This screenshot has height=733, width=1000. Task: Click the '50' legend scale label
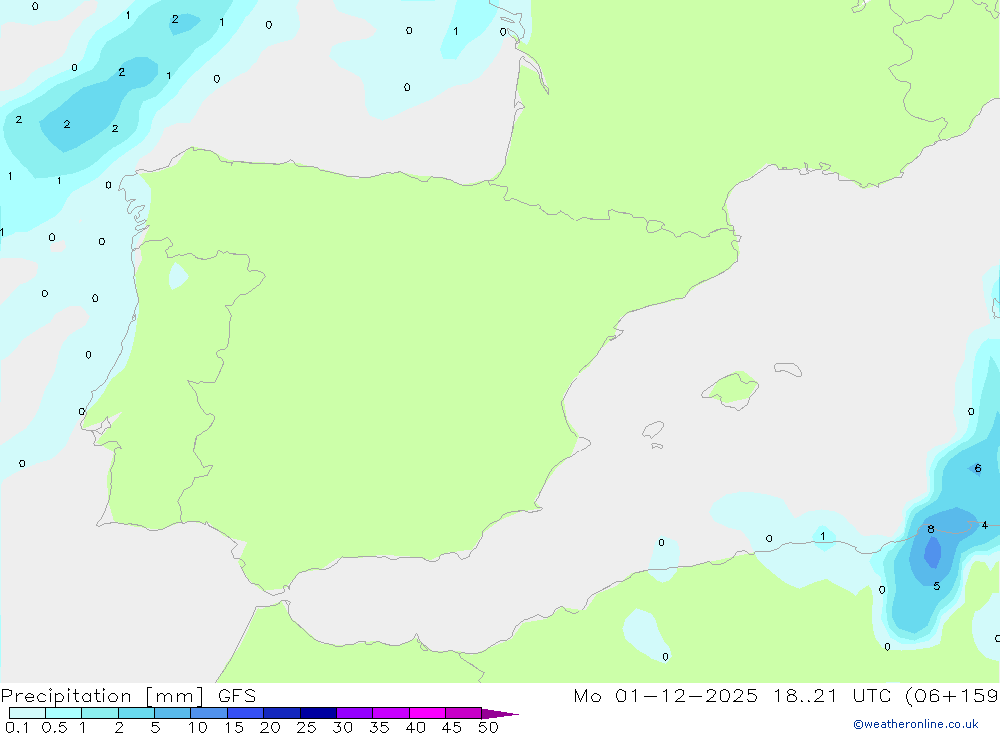point(488,727)
